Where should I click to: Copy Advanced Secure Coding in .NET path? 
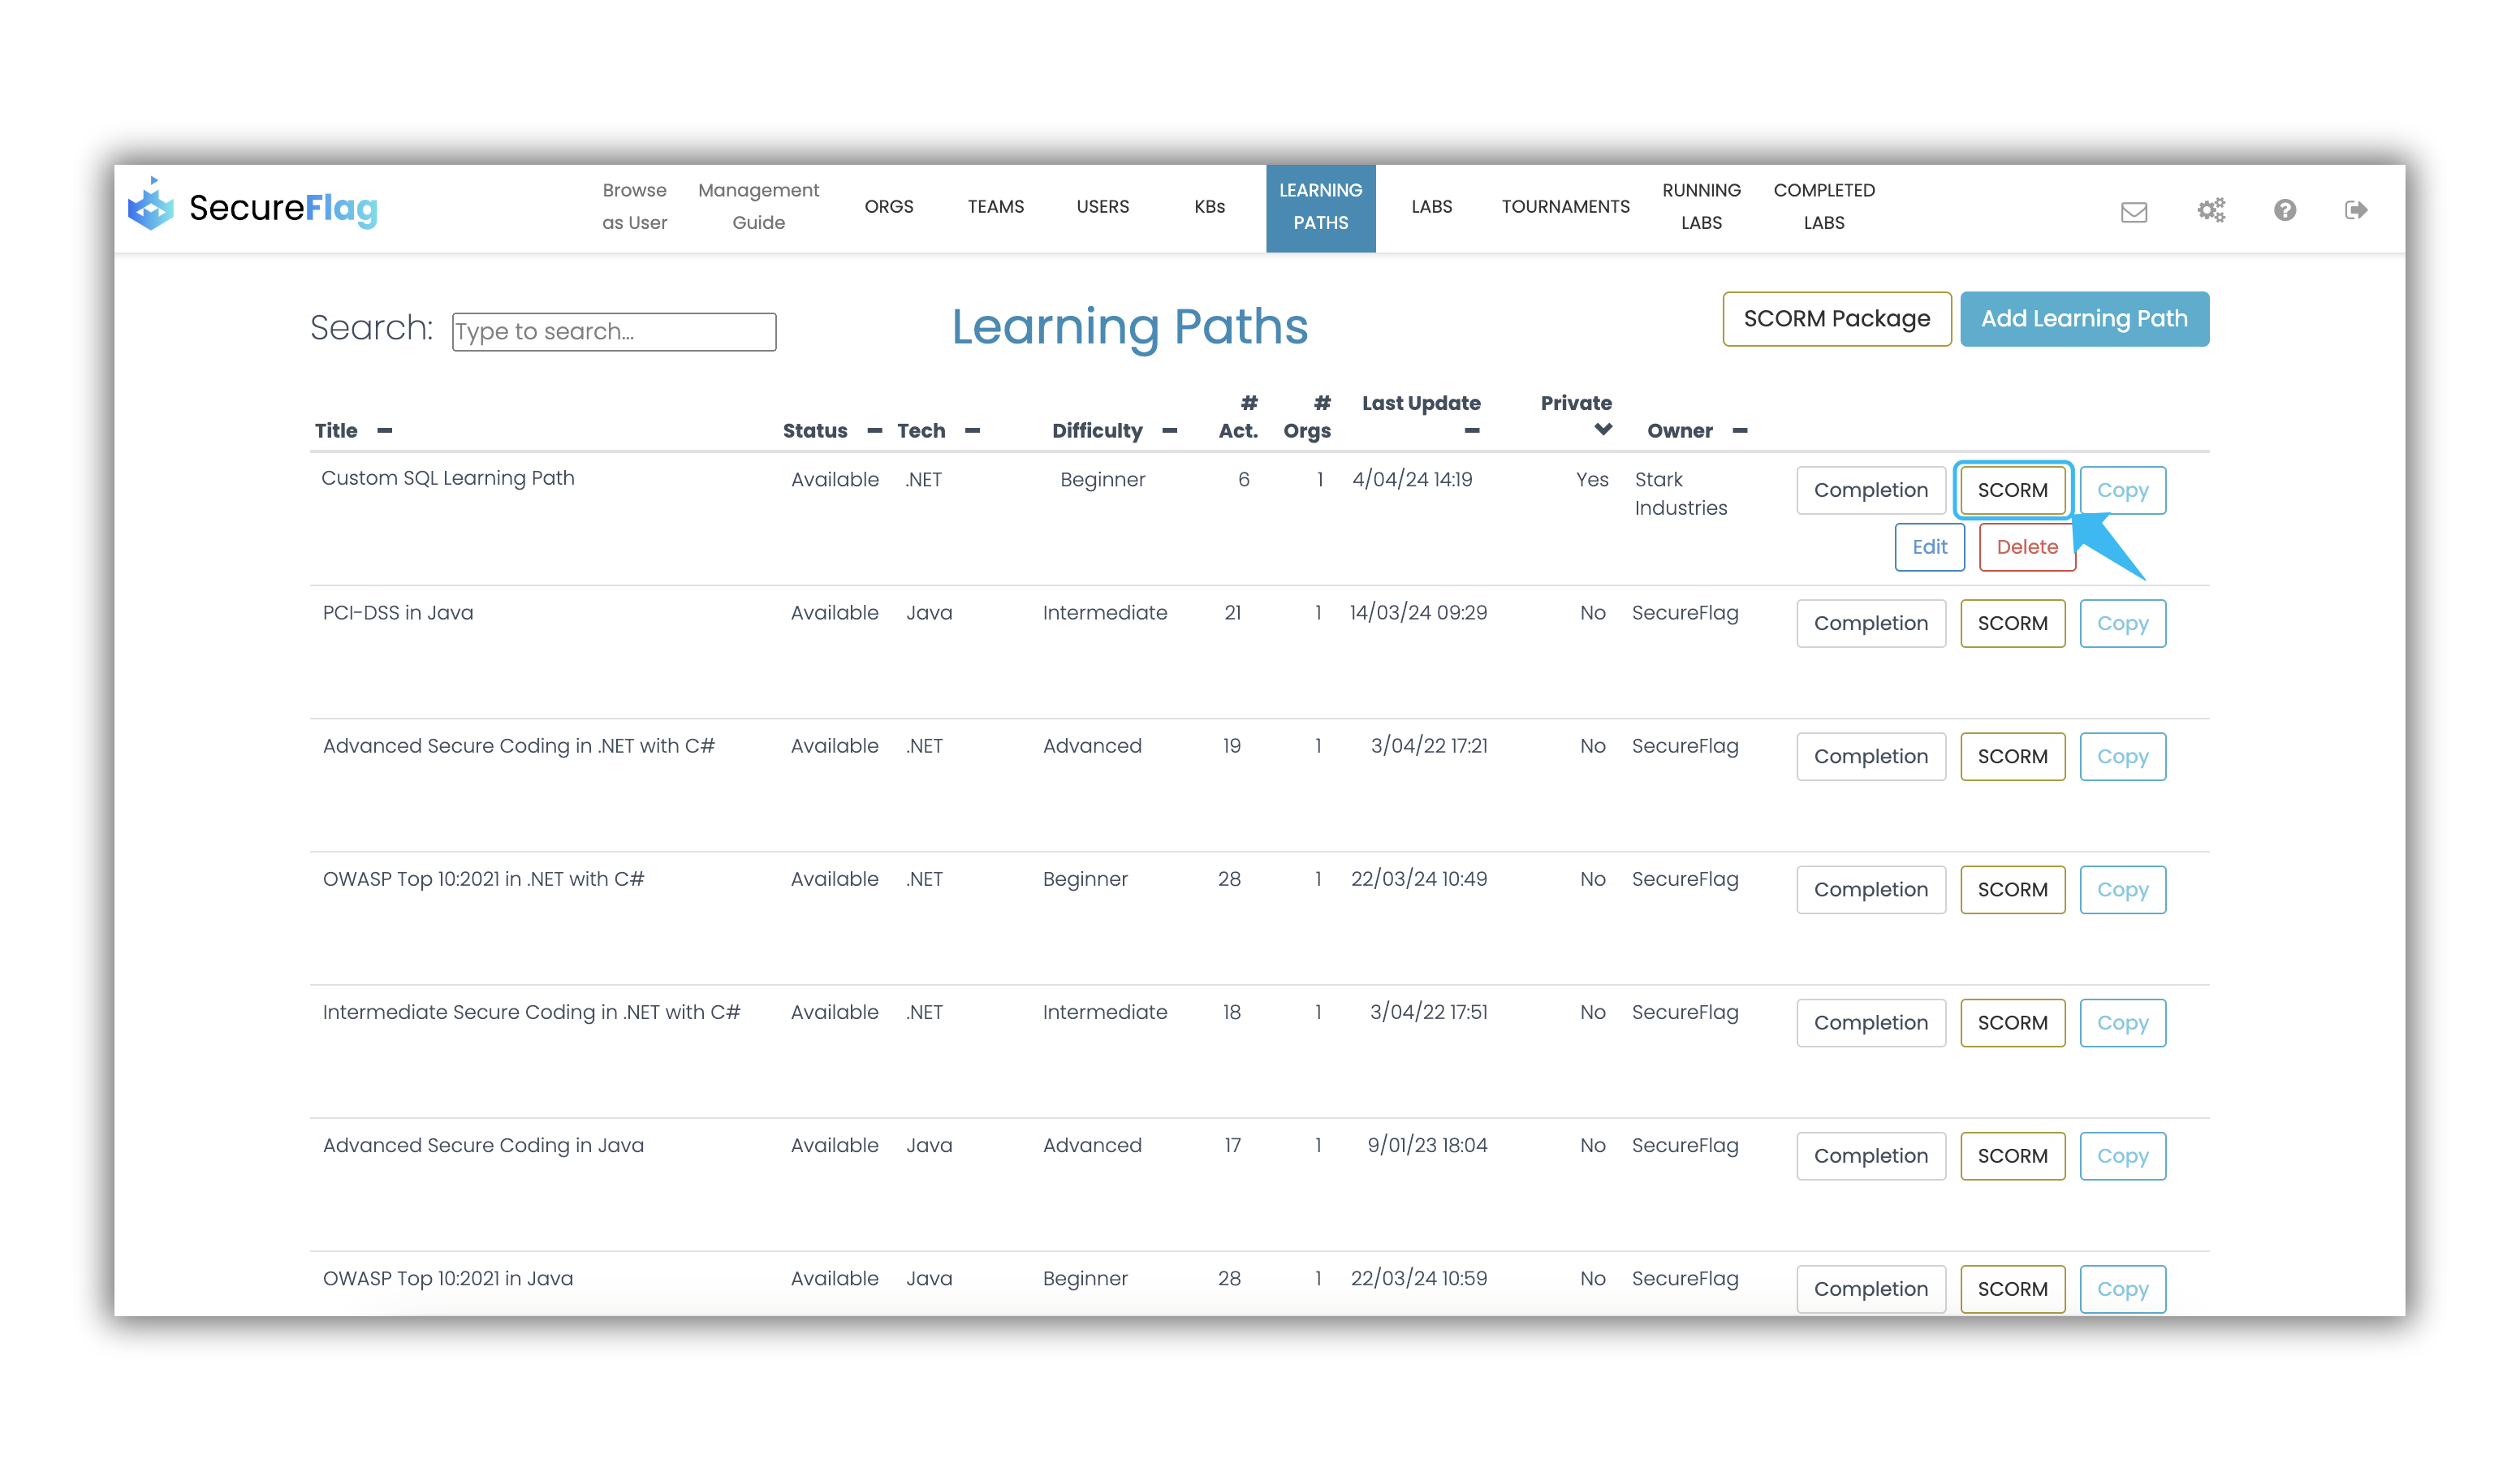pos(2123,757)
